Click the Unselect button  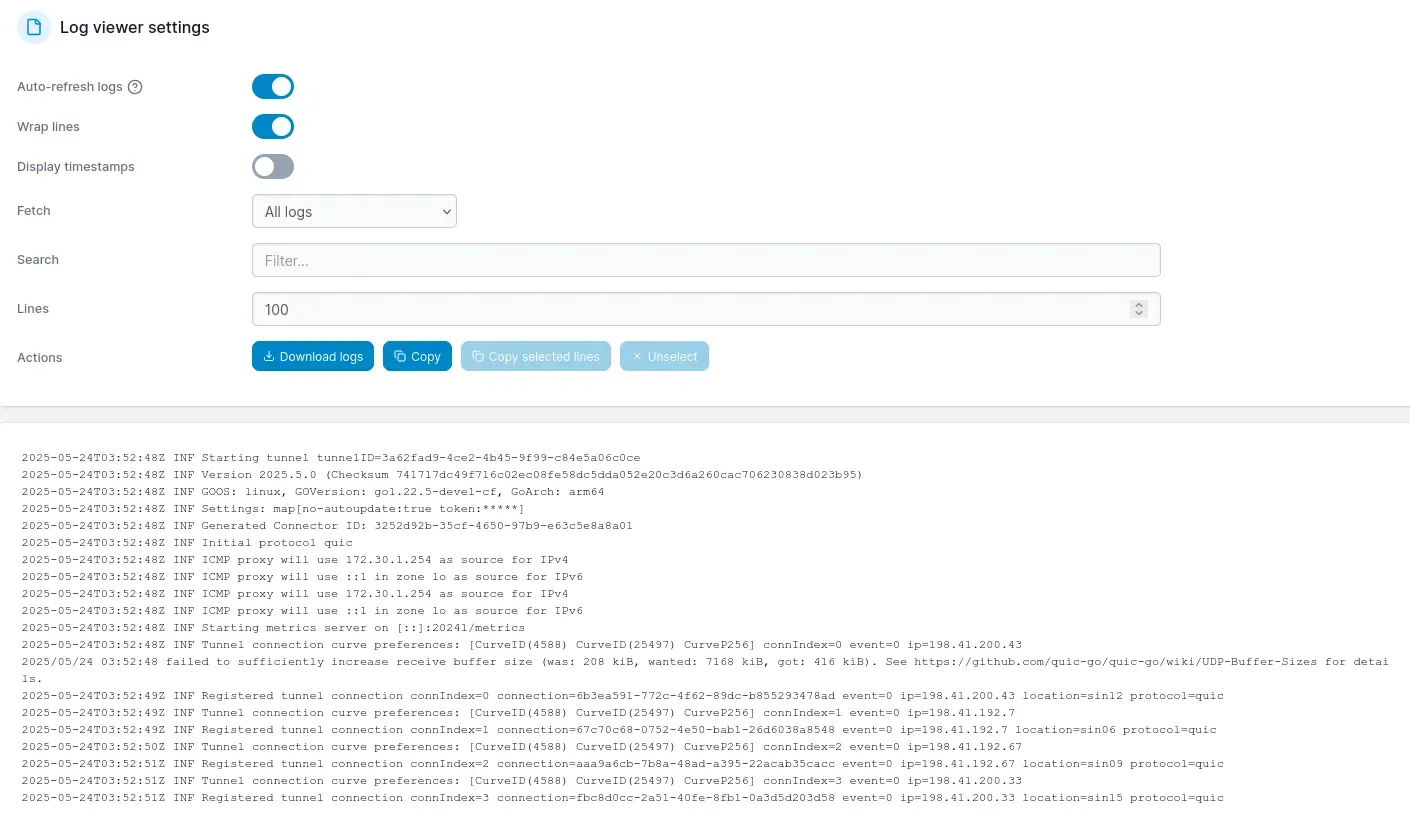coord(664,357)
